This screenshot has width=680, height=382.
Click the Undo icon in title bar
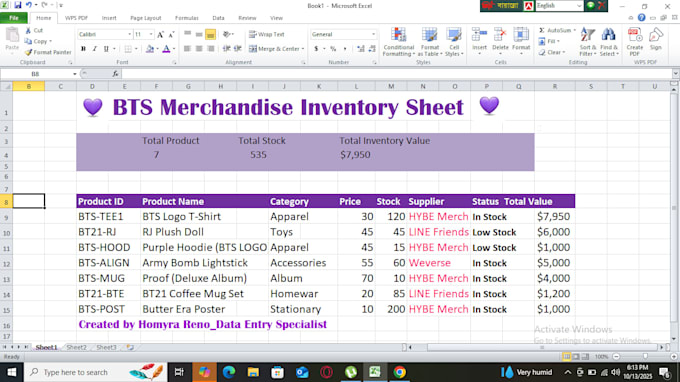tap(29, 5)
